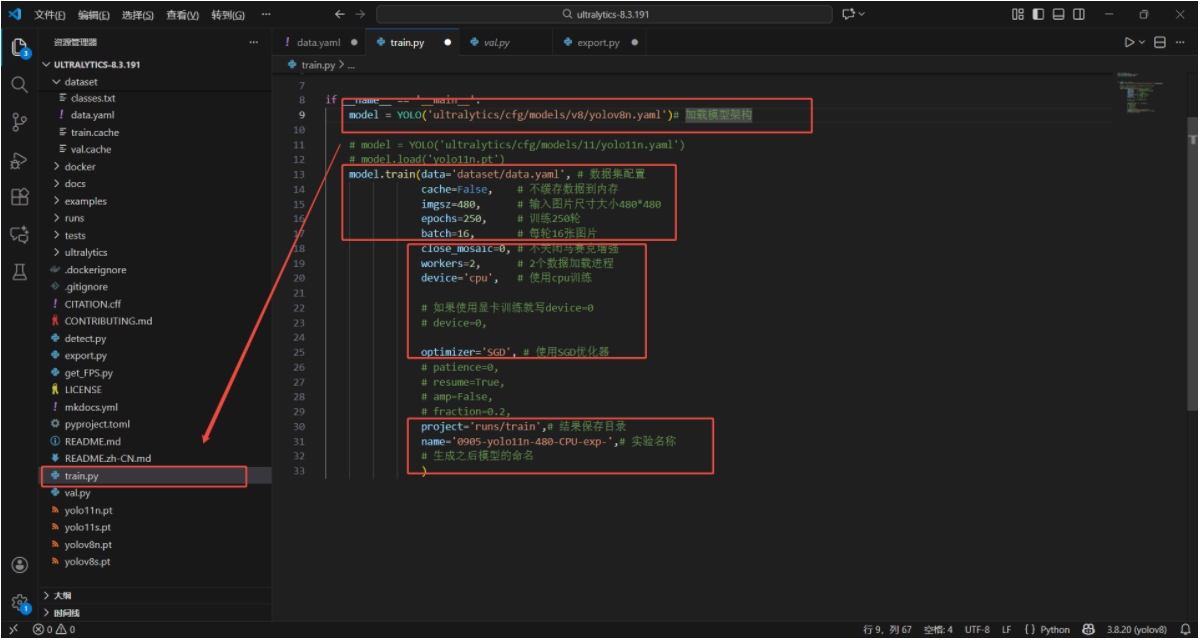Expand the 时间线 timeline section
The width and height of the screenshot is (1201, 641).
click(x=155, y=612)
